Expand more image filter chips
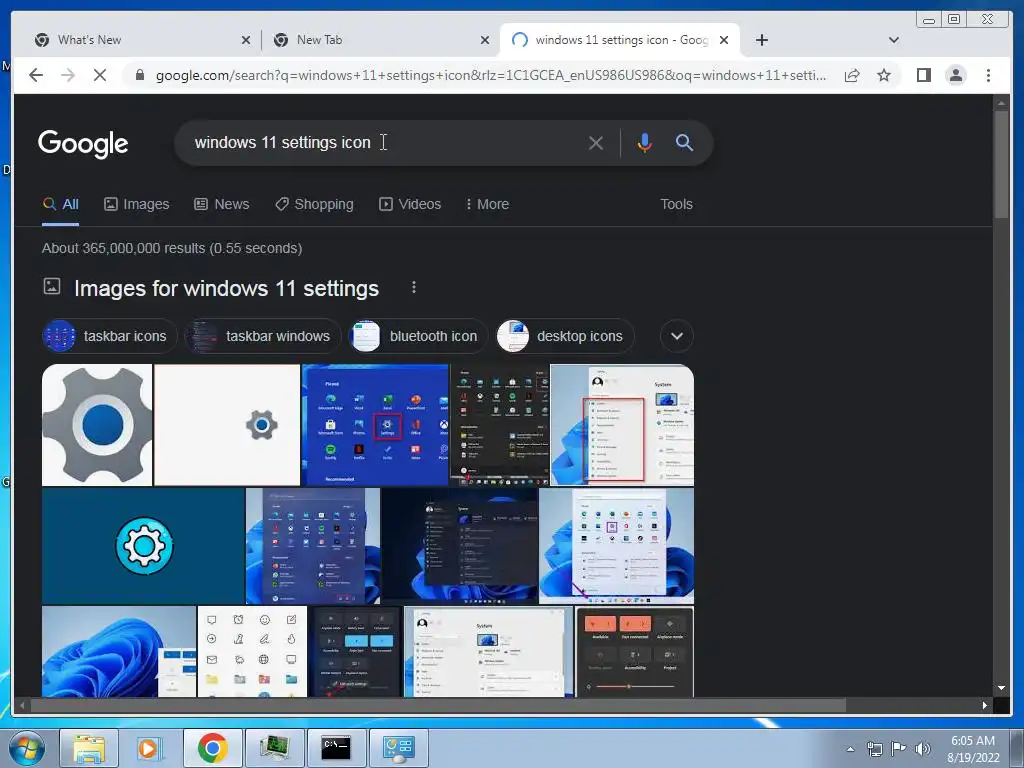1024x768 pixels. tap(677, 336)
